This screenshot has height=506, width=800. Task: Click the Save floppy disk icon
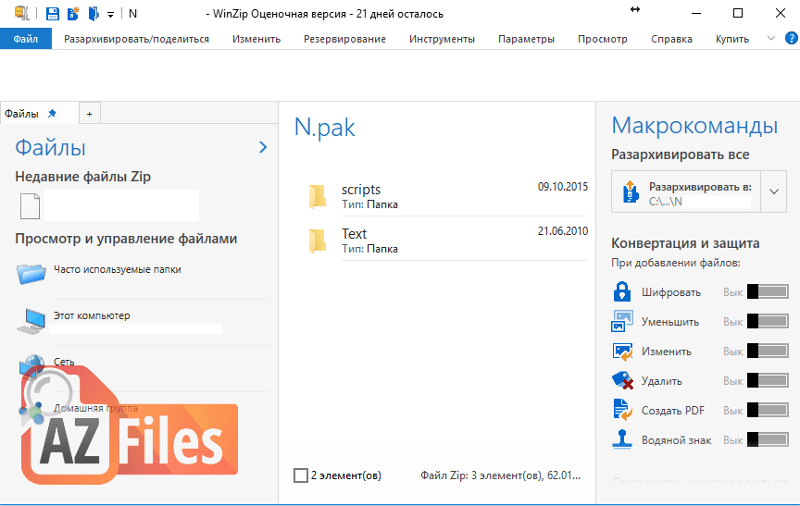[x=52, y=13]
